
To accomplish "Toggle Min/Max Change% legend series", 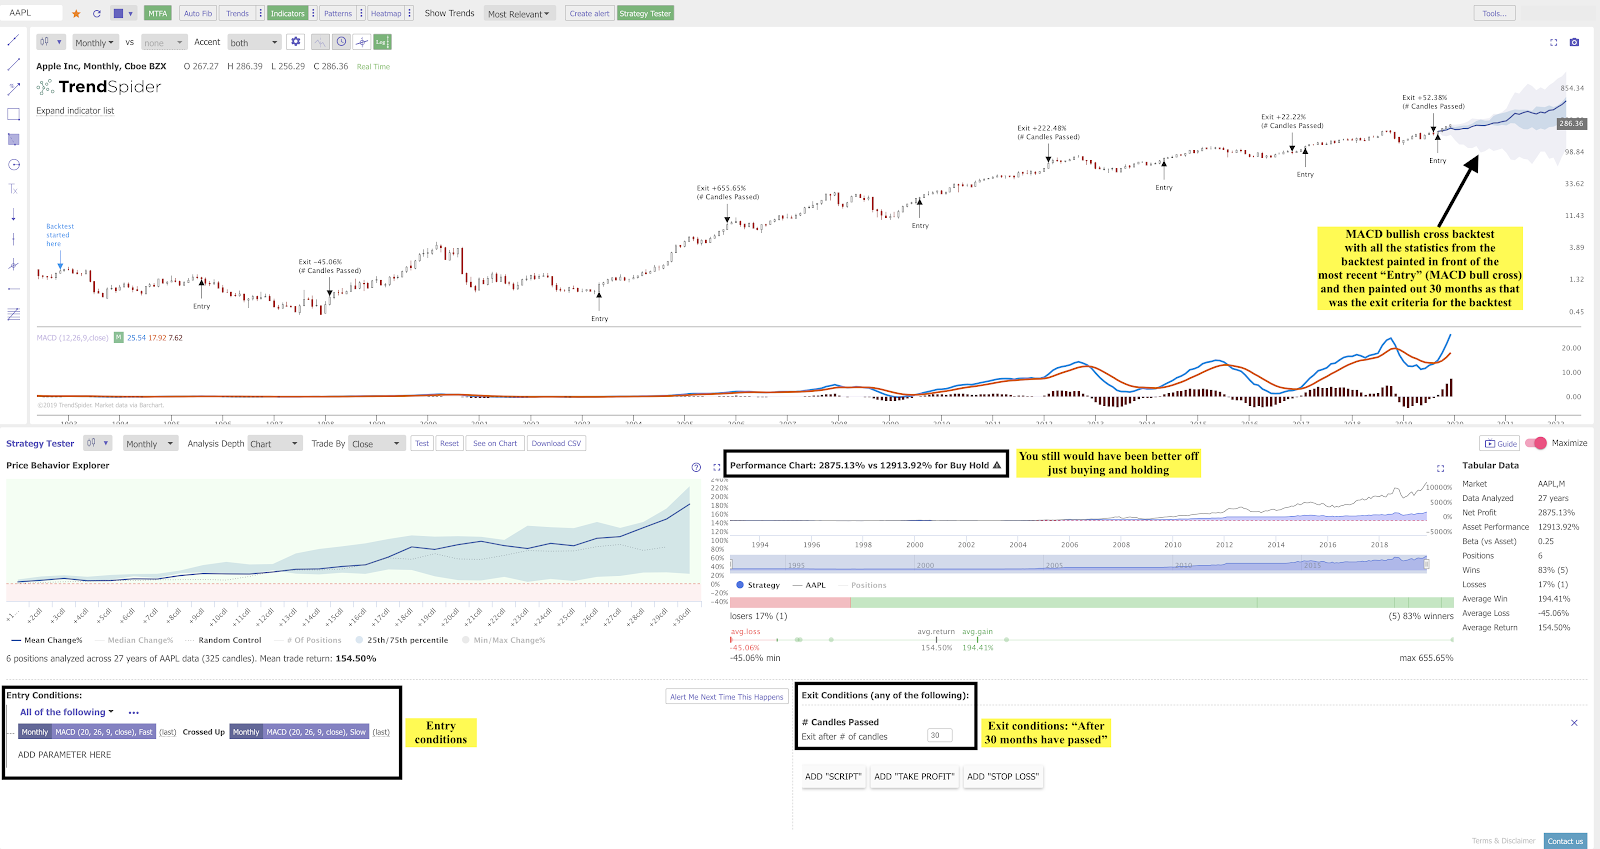I will pos(504,640).
